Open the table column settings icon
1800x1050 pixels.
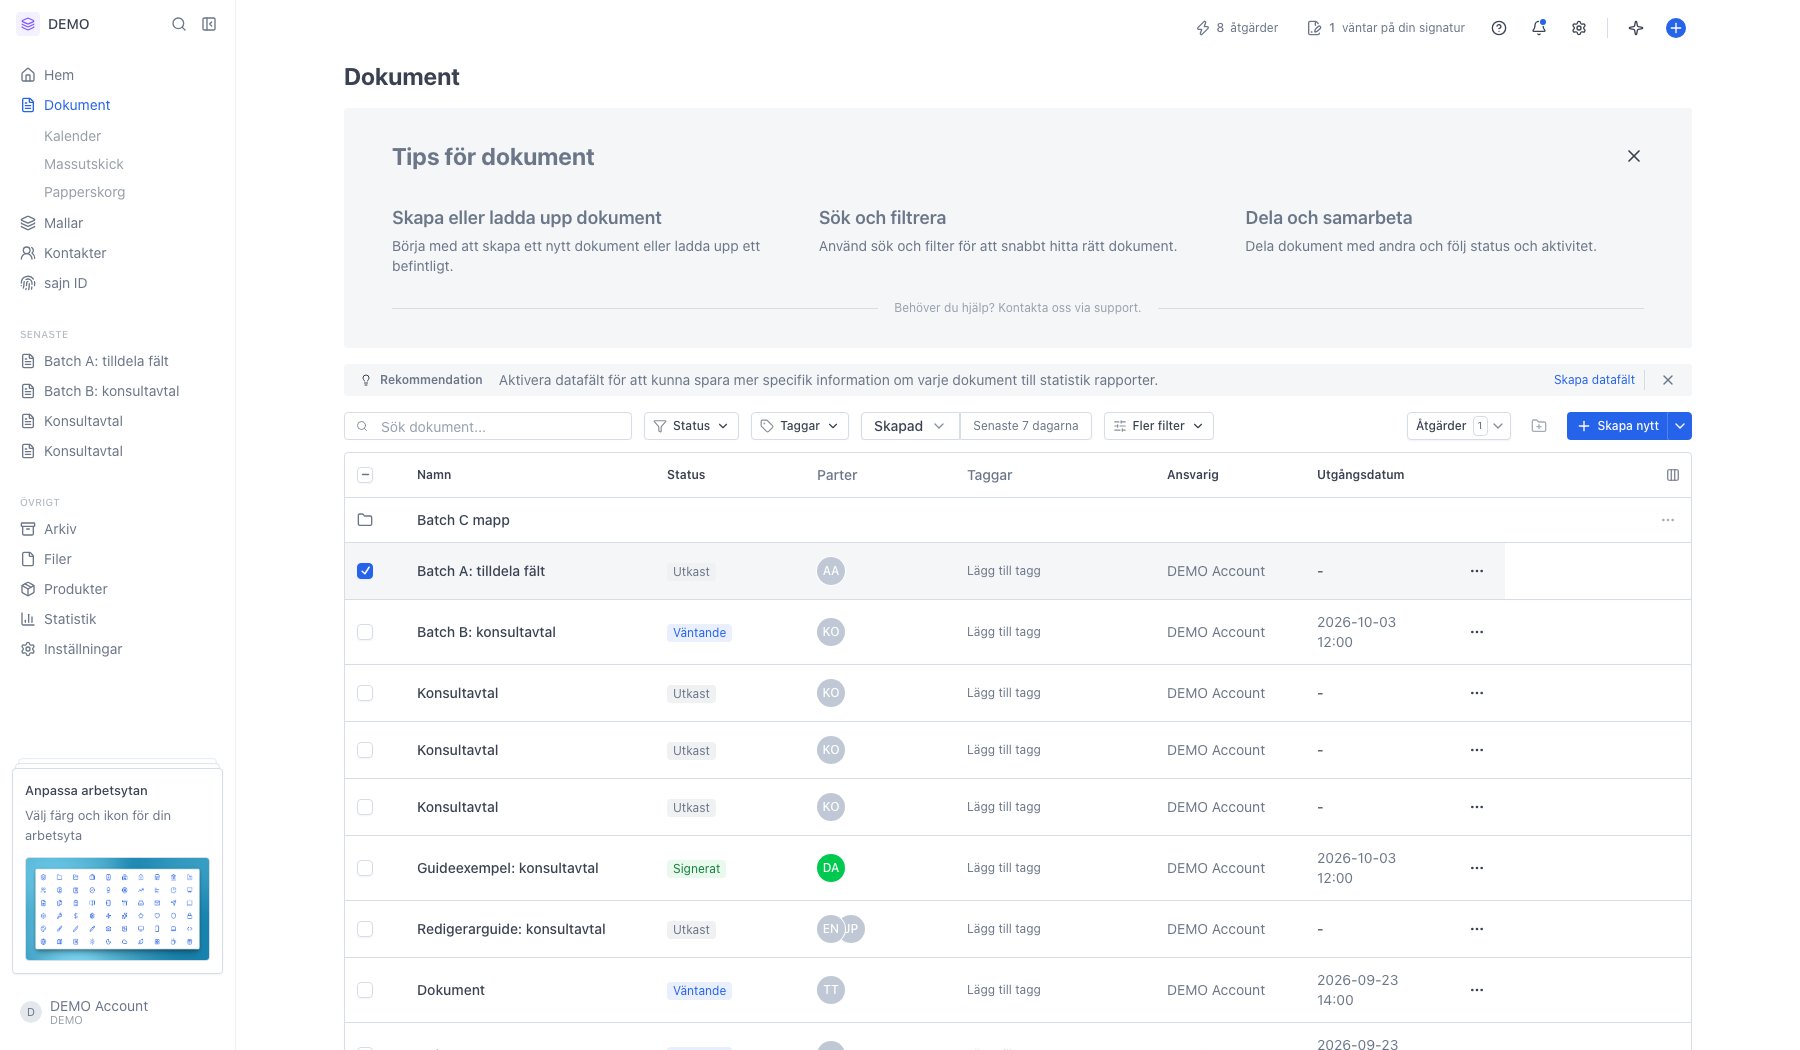pos(1673,475)
